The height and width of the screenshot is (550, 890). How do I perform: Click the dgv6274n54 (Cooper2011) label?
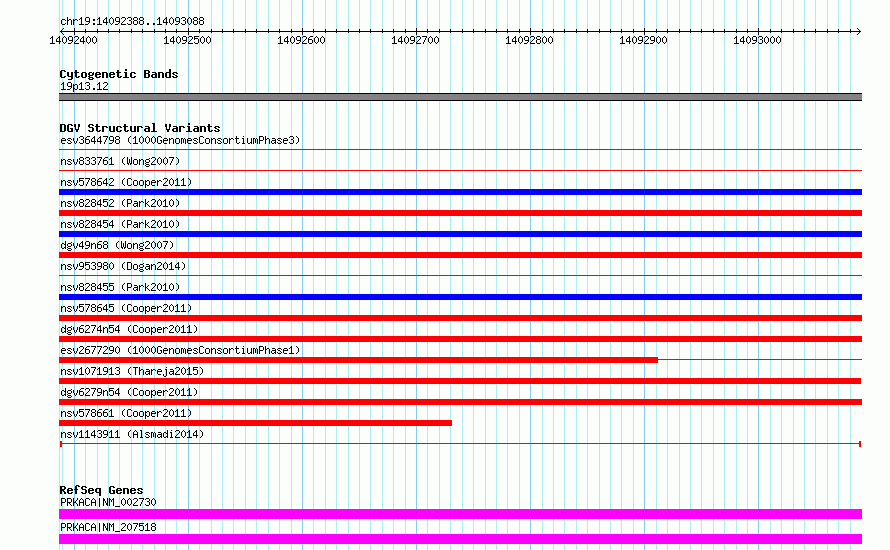[129, 329]
